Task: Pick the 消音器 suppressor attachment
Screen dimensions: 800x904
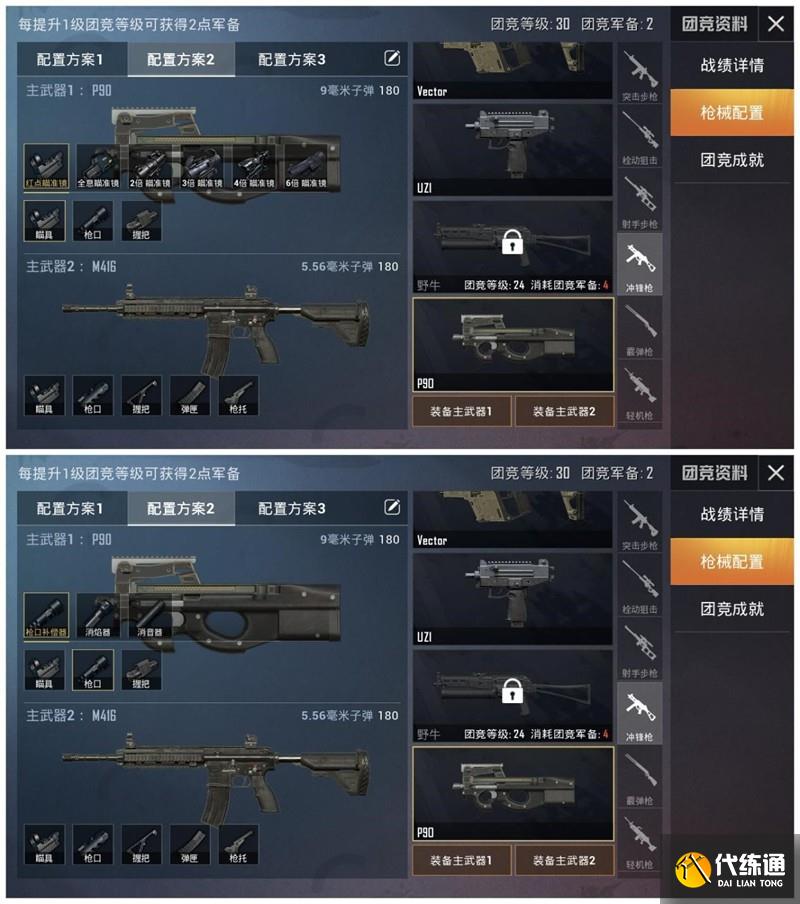Action: pyautogui.click(x=150, y=616)
